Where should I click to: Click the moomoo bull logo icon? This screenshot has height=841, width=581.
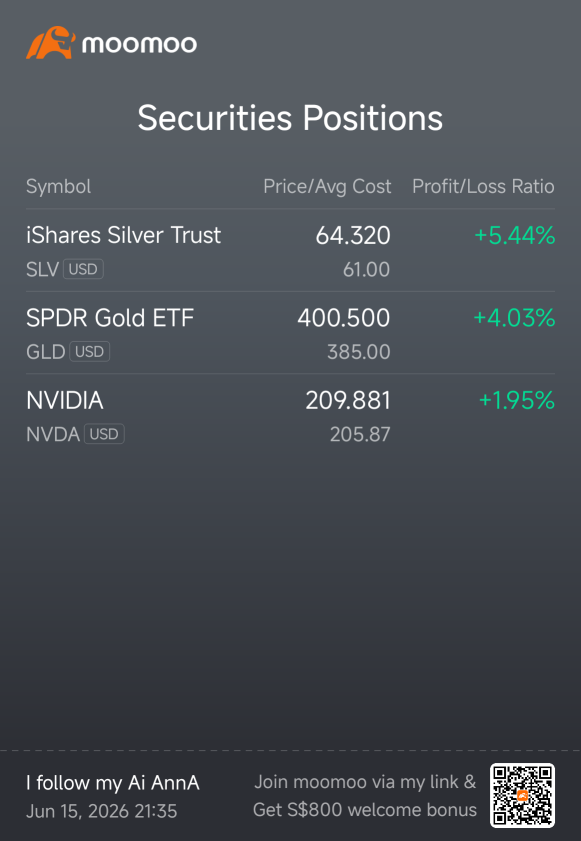[x=51, y=42]
